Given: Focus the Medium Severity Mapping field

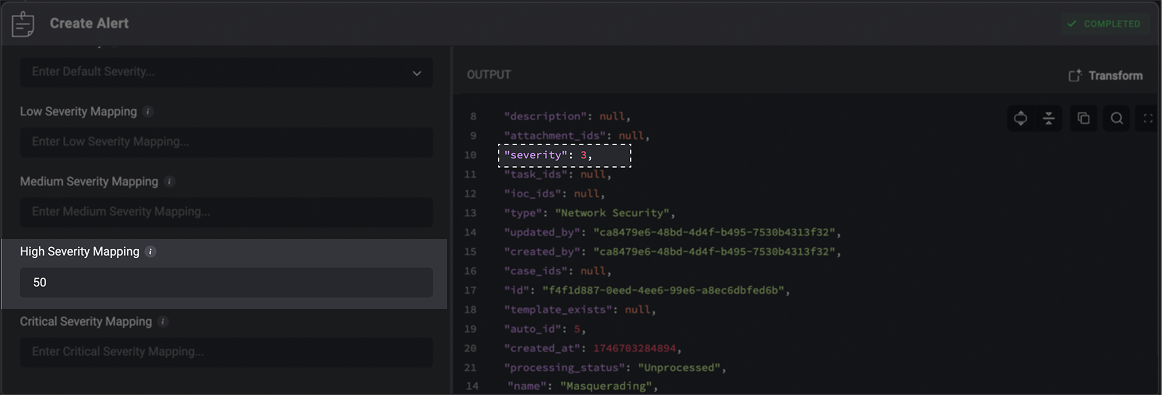Looking at the screenshot, I should tap(226, 212).
